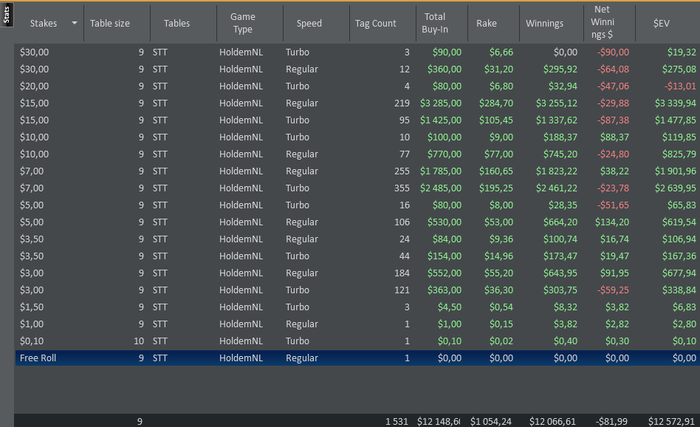
Task: Click the $19,32 $EV cell
Action: [x=682, y=52]
